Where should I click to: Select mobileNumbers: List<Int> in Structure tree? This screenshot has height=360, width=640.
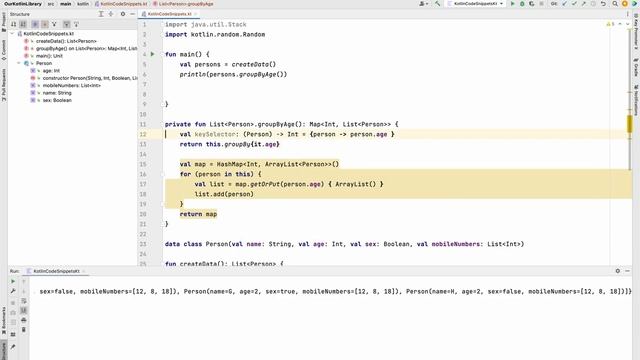[71, 85]
